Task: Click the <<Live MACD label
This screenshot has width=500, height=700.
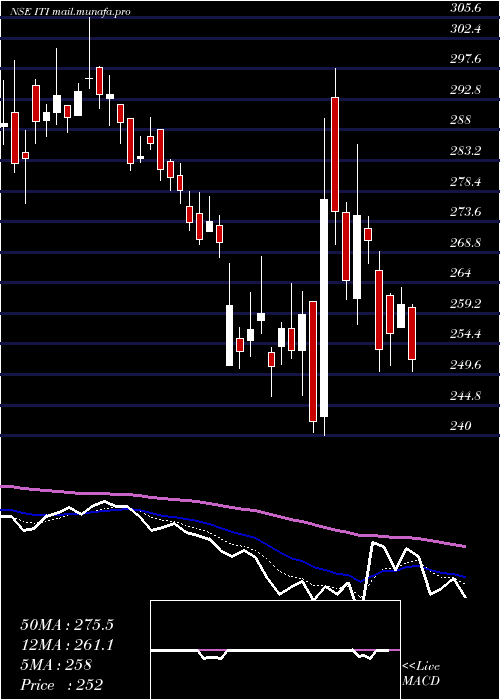Action: (x=421, y=674)
